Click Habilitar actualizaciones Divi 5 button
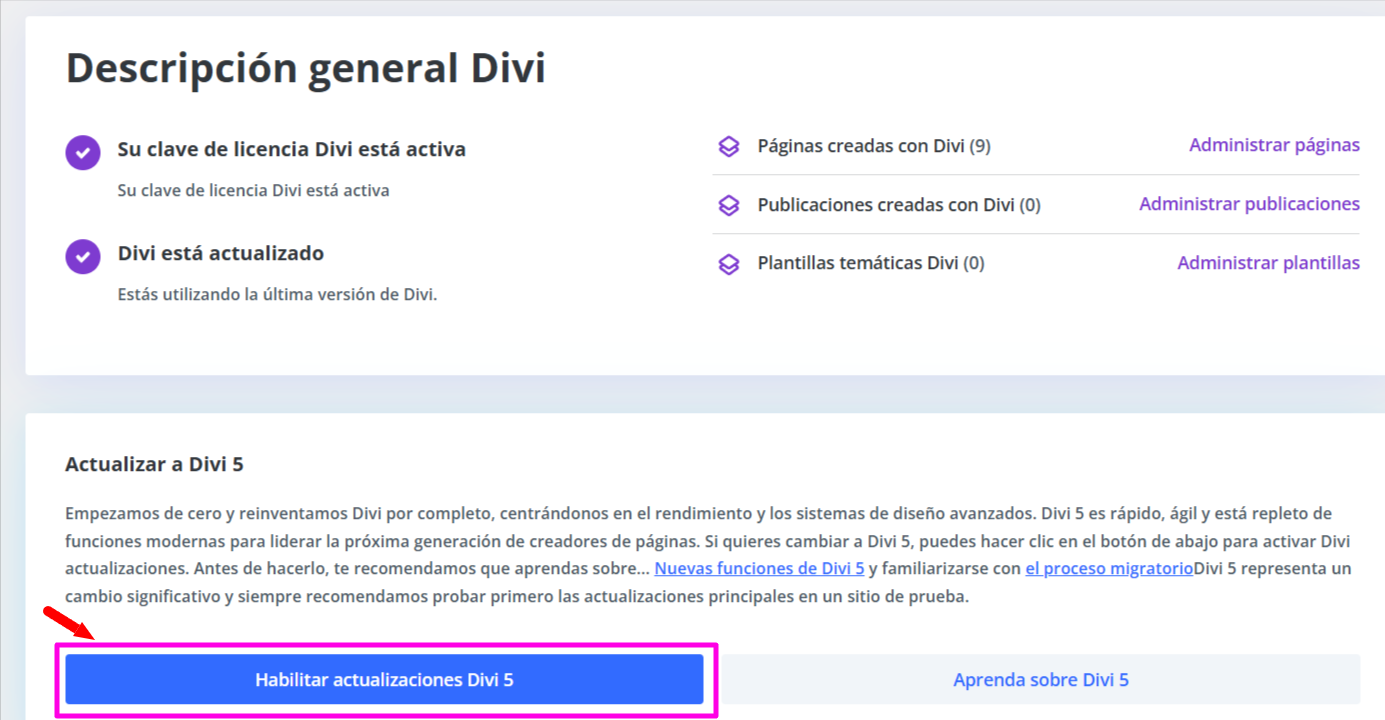This screenshot has height=720, width=1385. pos(384,680)
